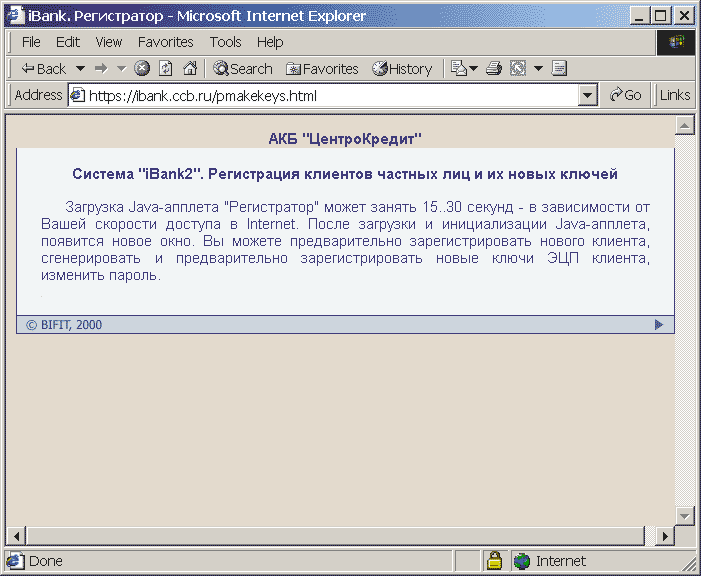
Task: Click the horizontal scrollbar left arrow
Action: (17, 536)
